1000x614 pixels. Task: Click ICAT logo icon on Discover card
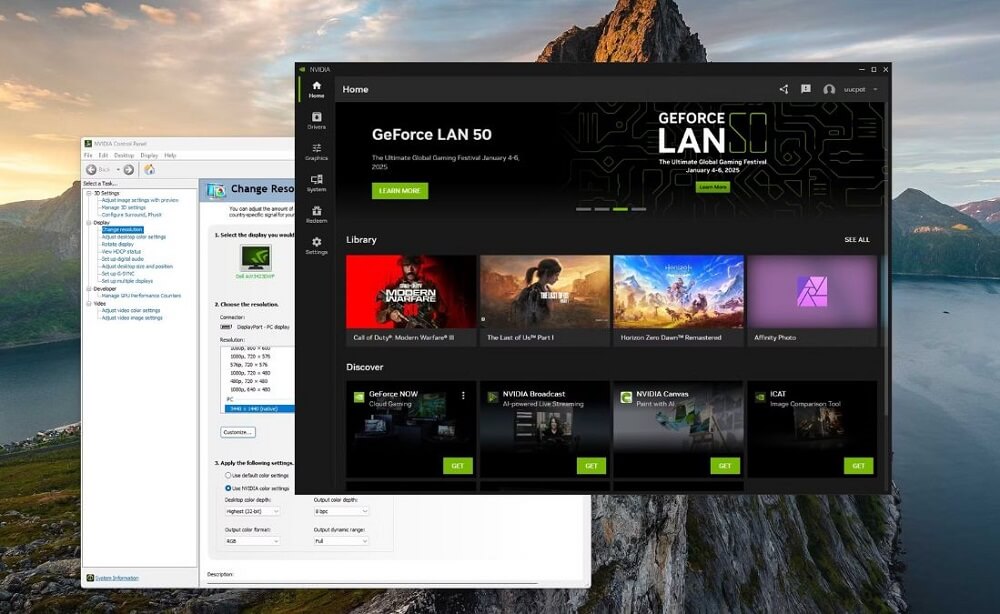pos(760,397)
